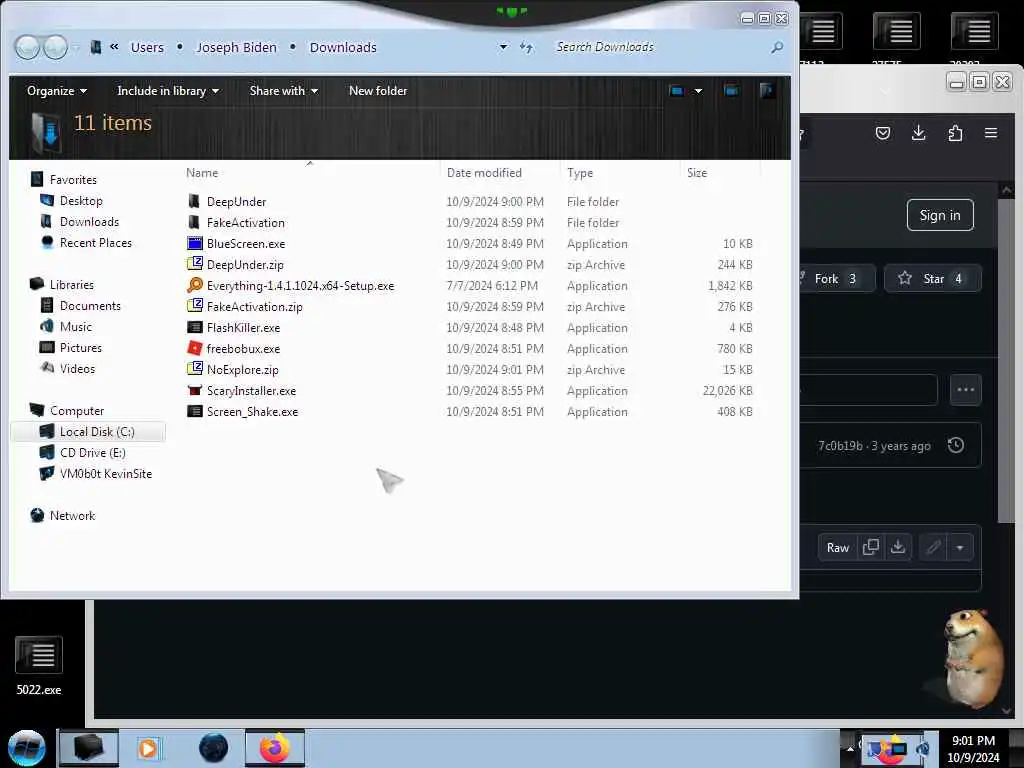Click the GitHub copy raw file icon
The image size is (1024, 768).
click(871, 547)
